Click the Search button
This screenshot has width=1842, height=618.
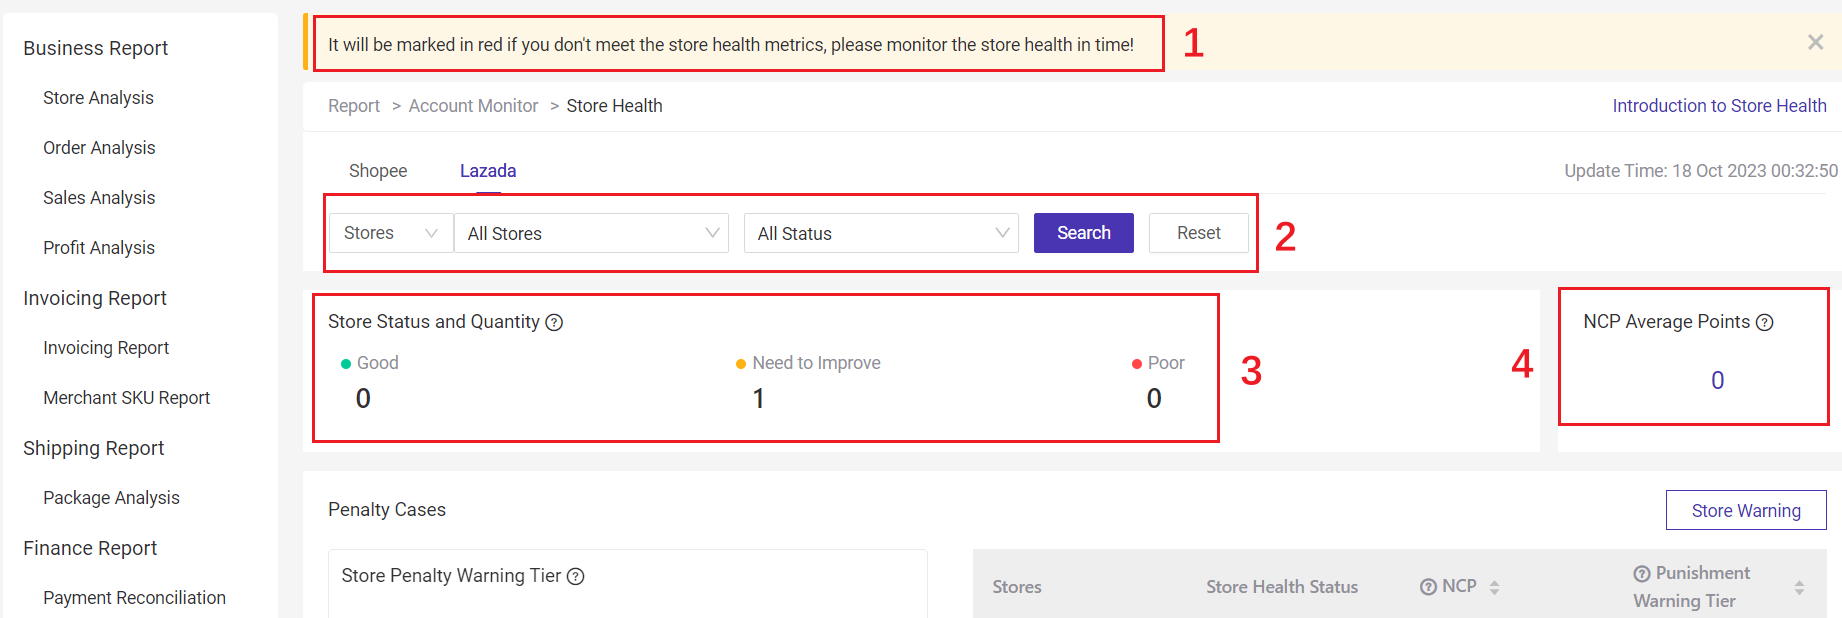tap(1084, 233)
